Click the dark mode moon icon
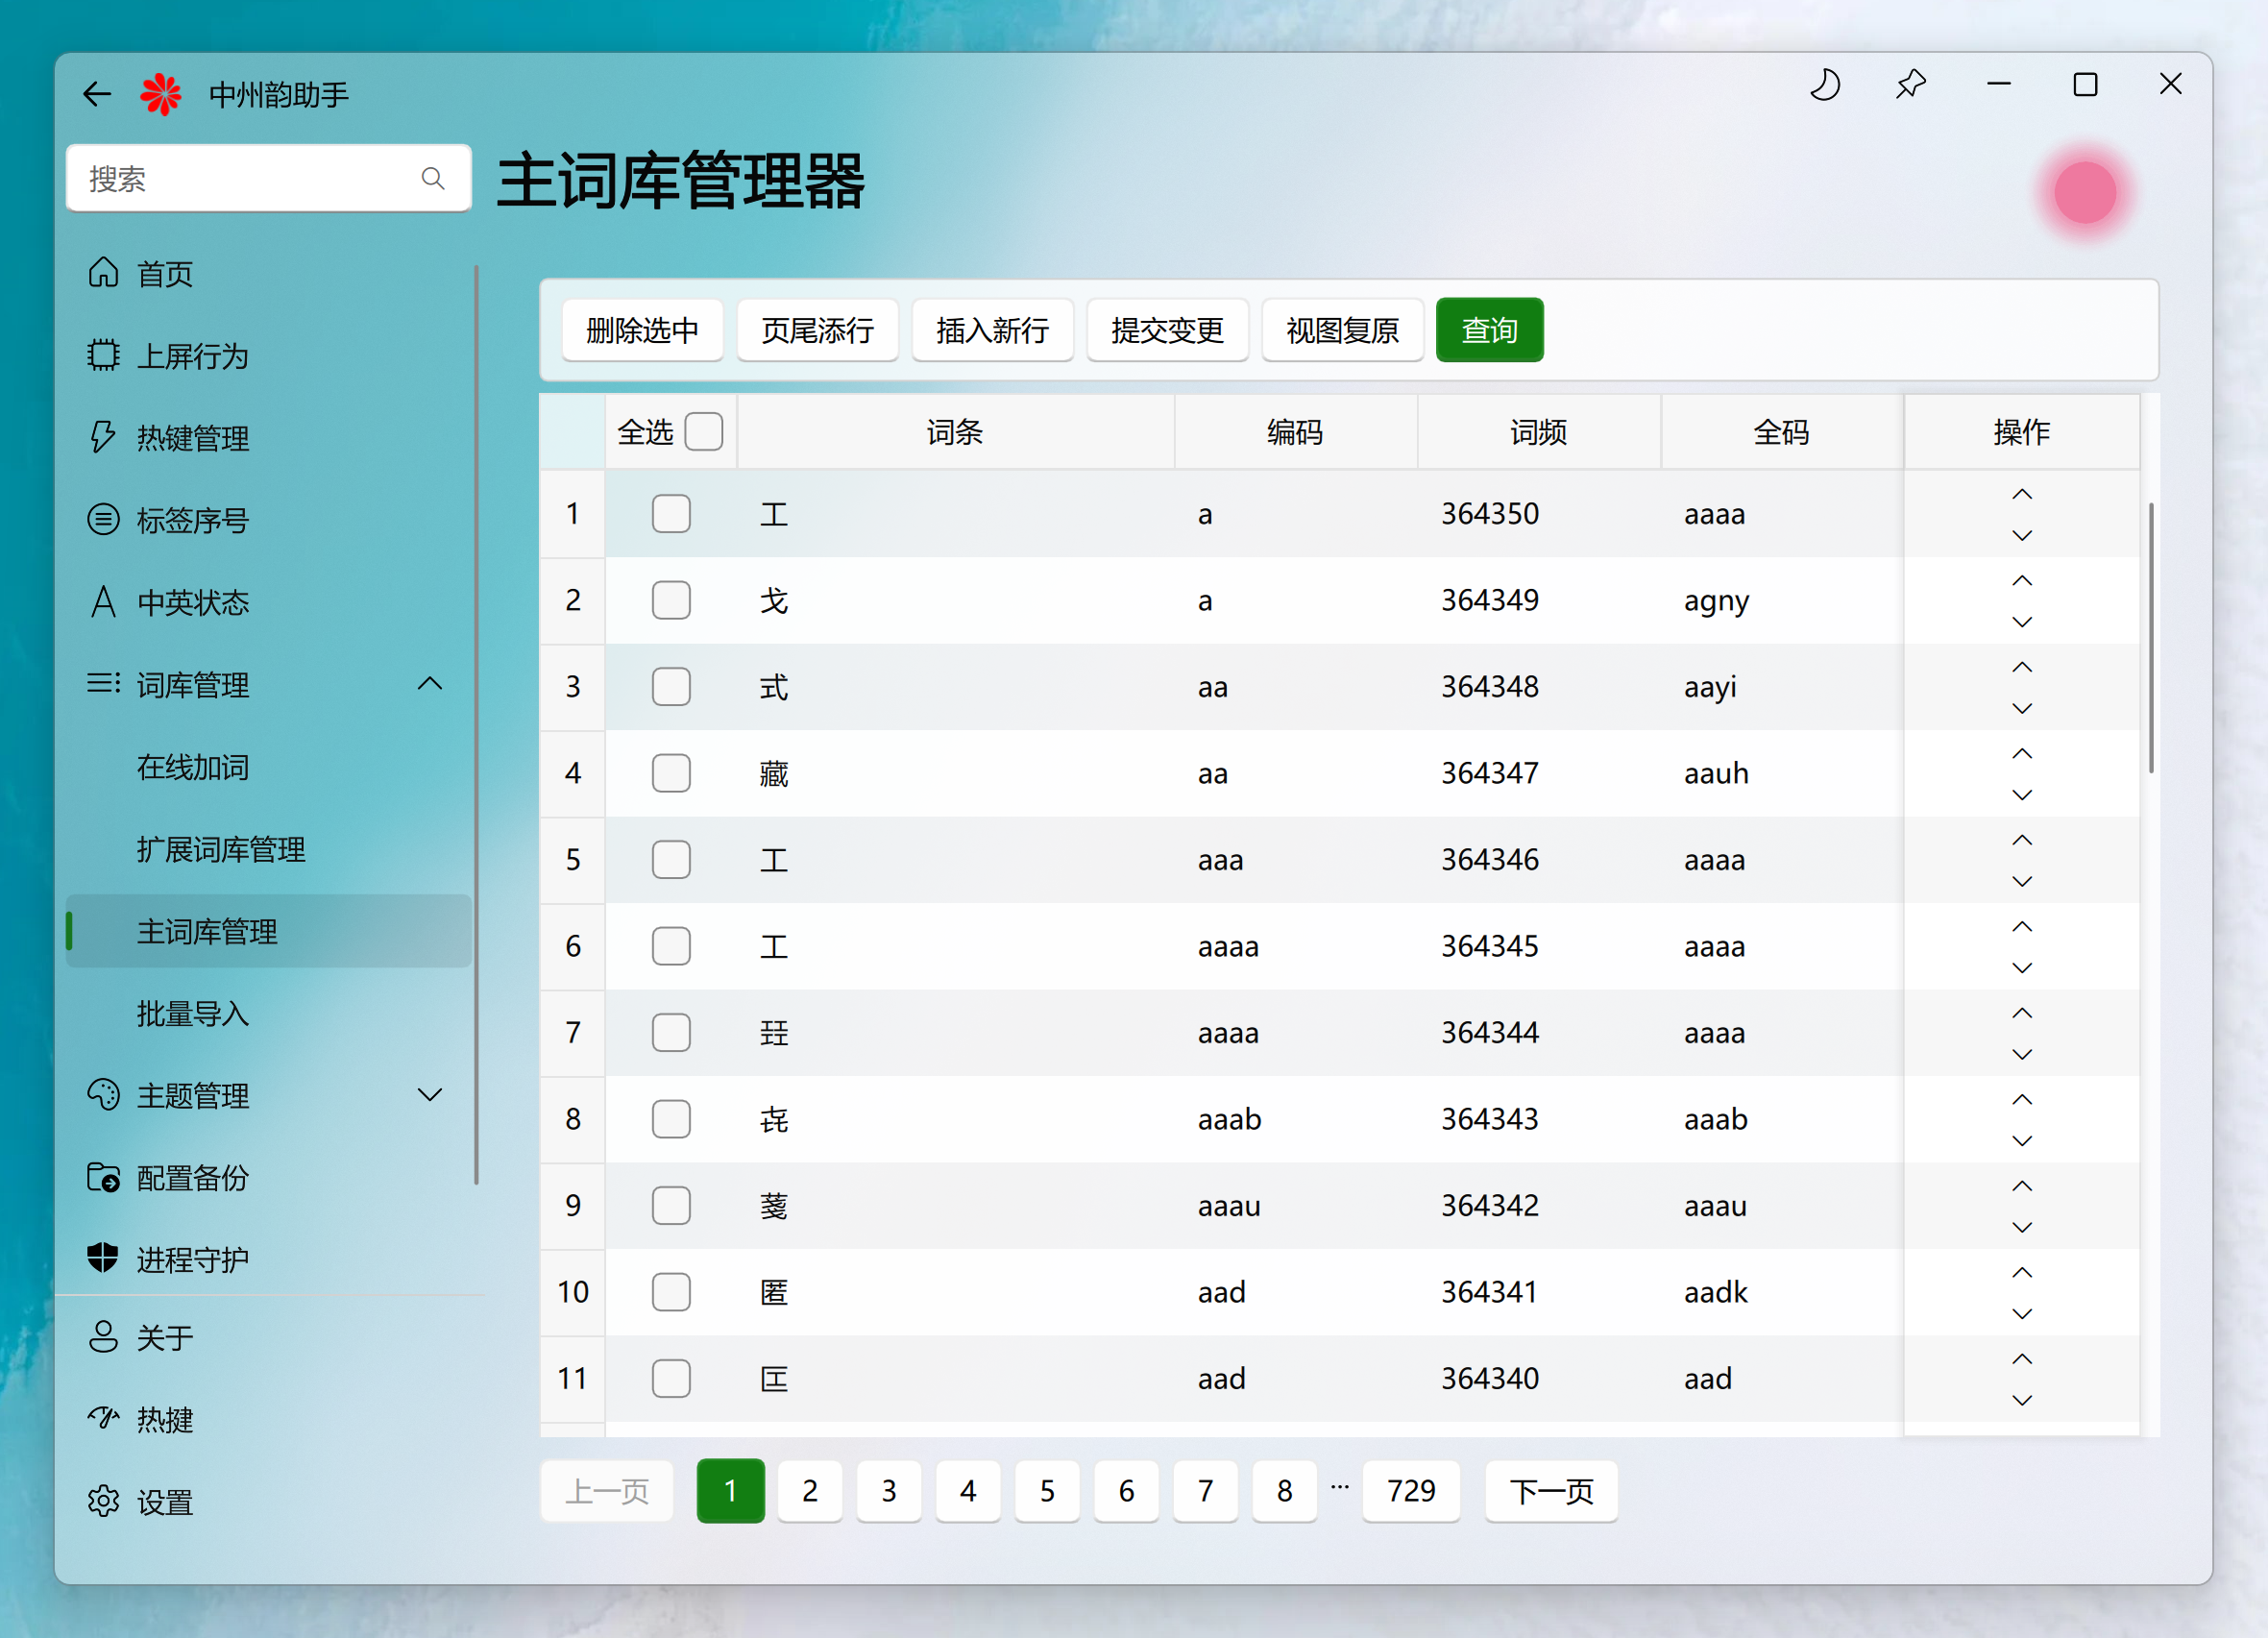The height and width of the screenshot is (1638, 2268). pyautogui.click(x=1825, y=85)
